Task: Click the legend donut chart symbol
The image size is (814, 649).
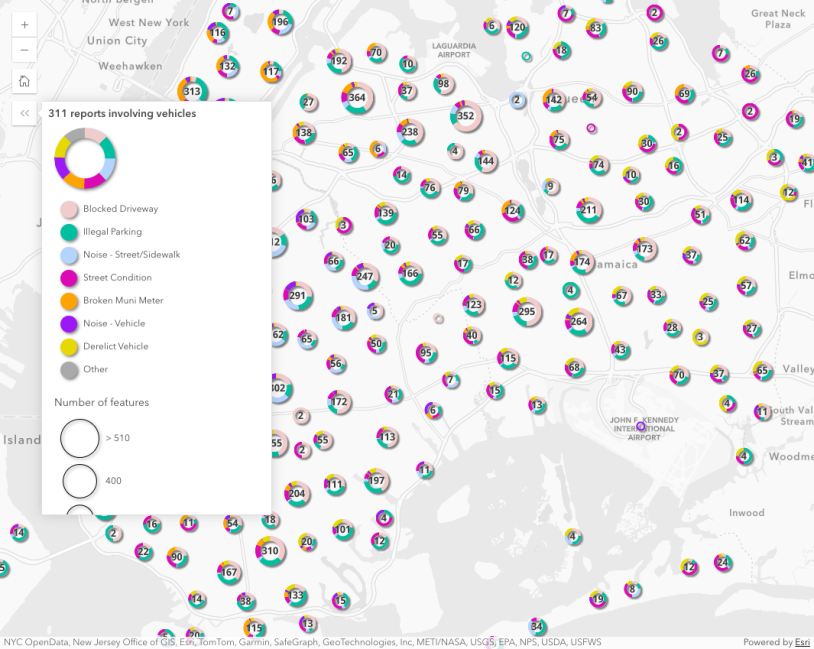Action: pos(85,158)
